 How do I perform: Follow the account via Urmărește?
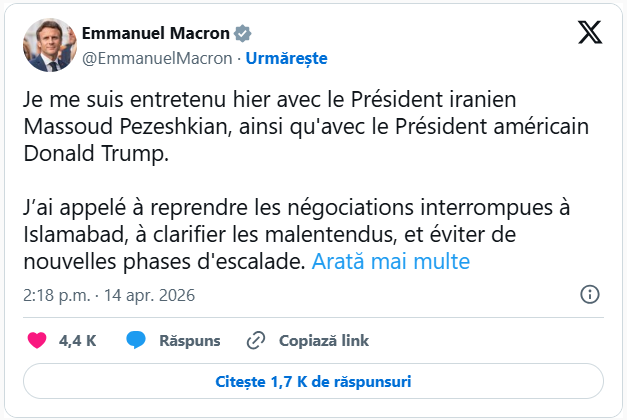pos(287,58)
